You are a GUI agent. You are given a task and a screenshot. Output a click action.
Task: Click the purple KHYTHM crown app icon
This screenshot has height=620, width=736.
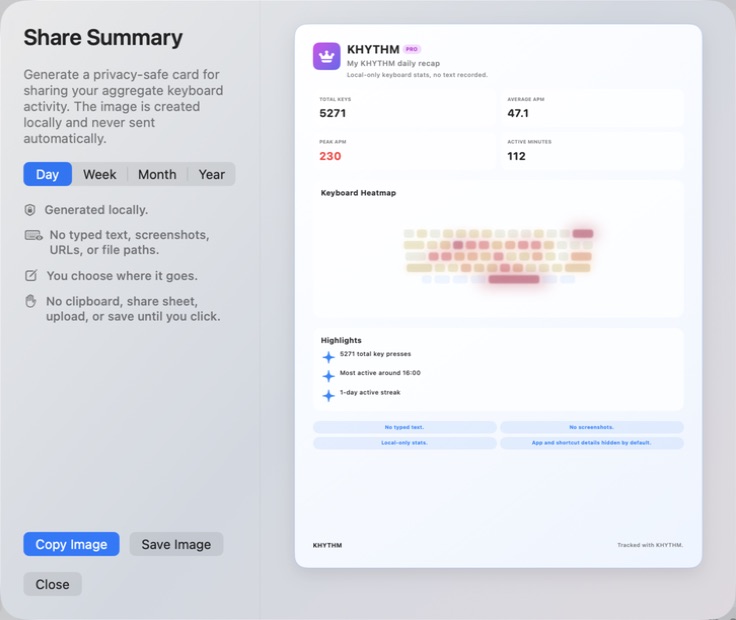coord(327,56)
